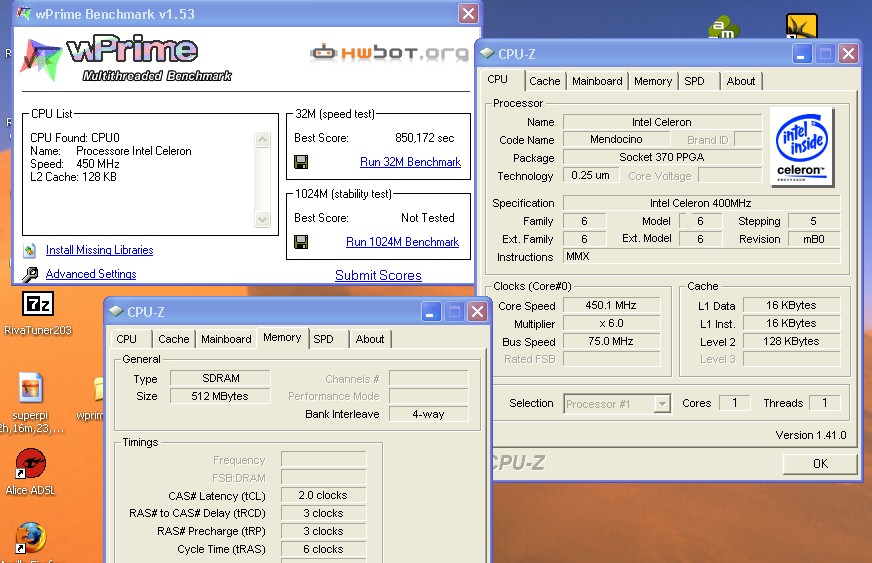Minimize the lower CPU-Z Memory window
This screenshot has height=563, width=872.
(430, 312)
